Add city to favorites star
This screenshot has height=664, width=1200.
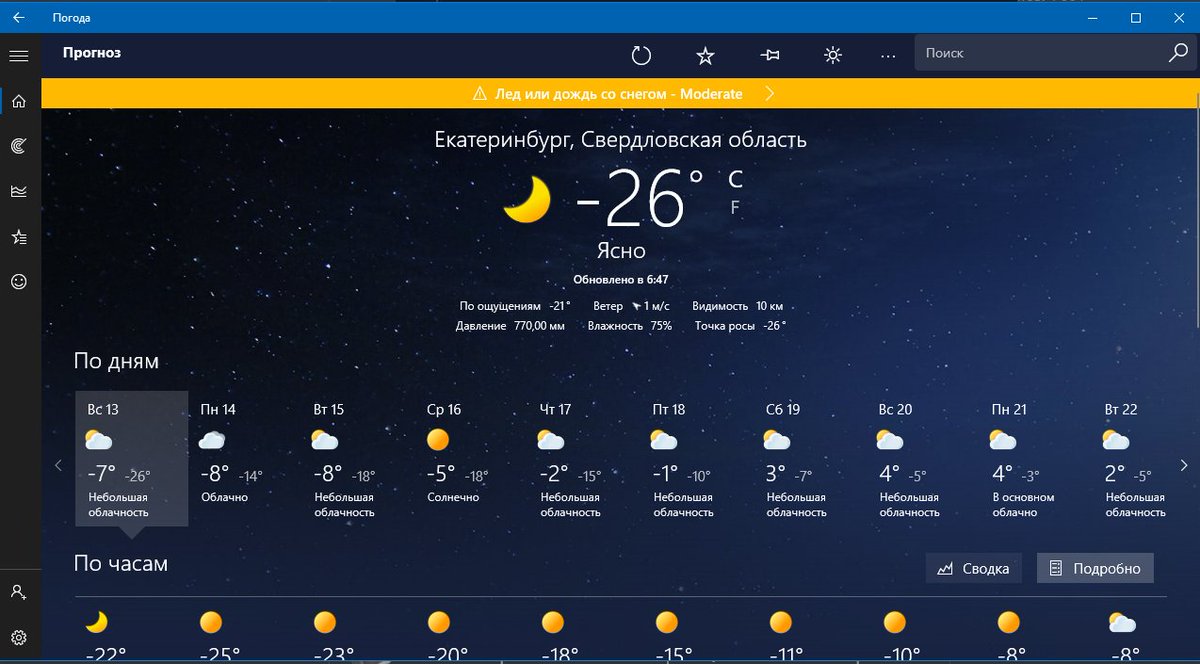[705, 56]
